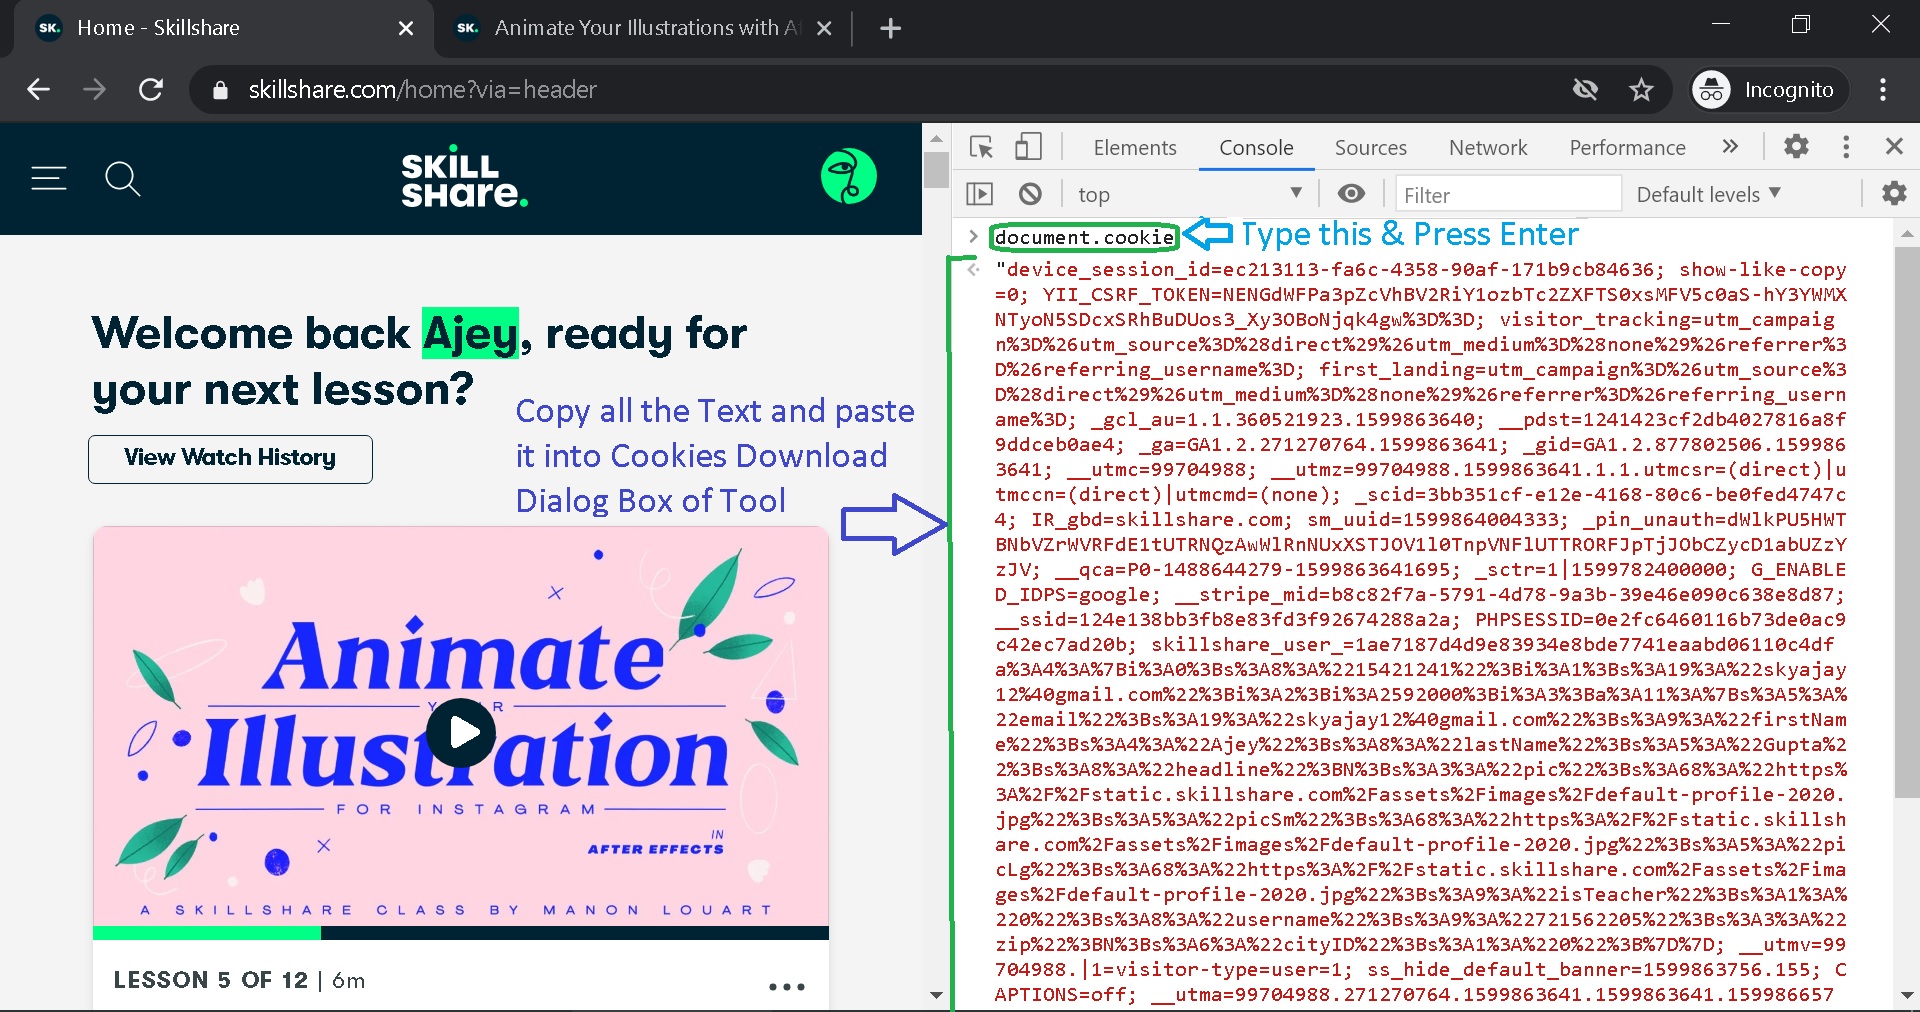The height and width of the screenshot is (1012, 1920).
Task: Reload the current page
Action: tap(151, 90)
